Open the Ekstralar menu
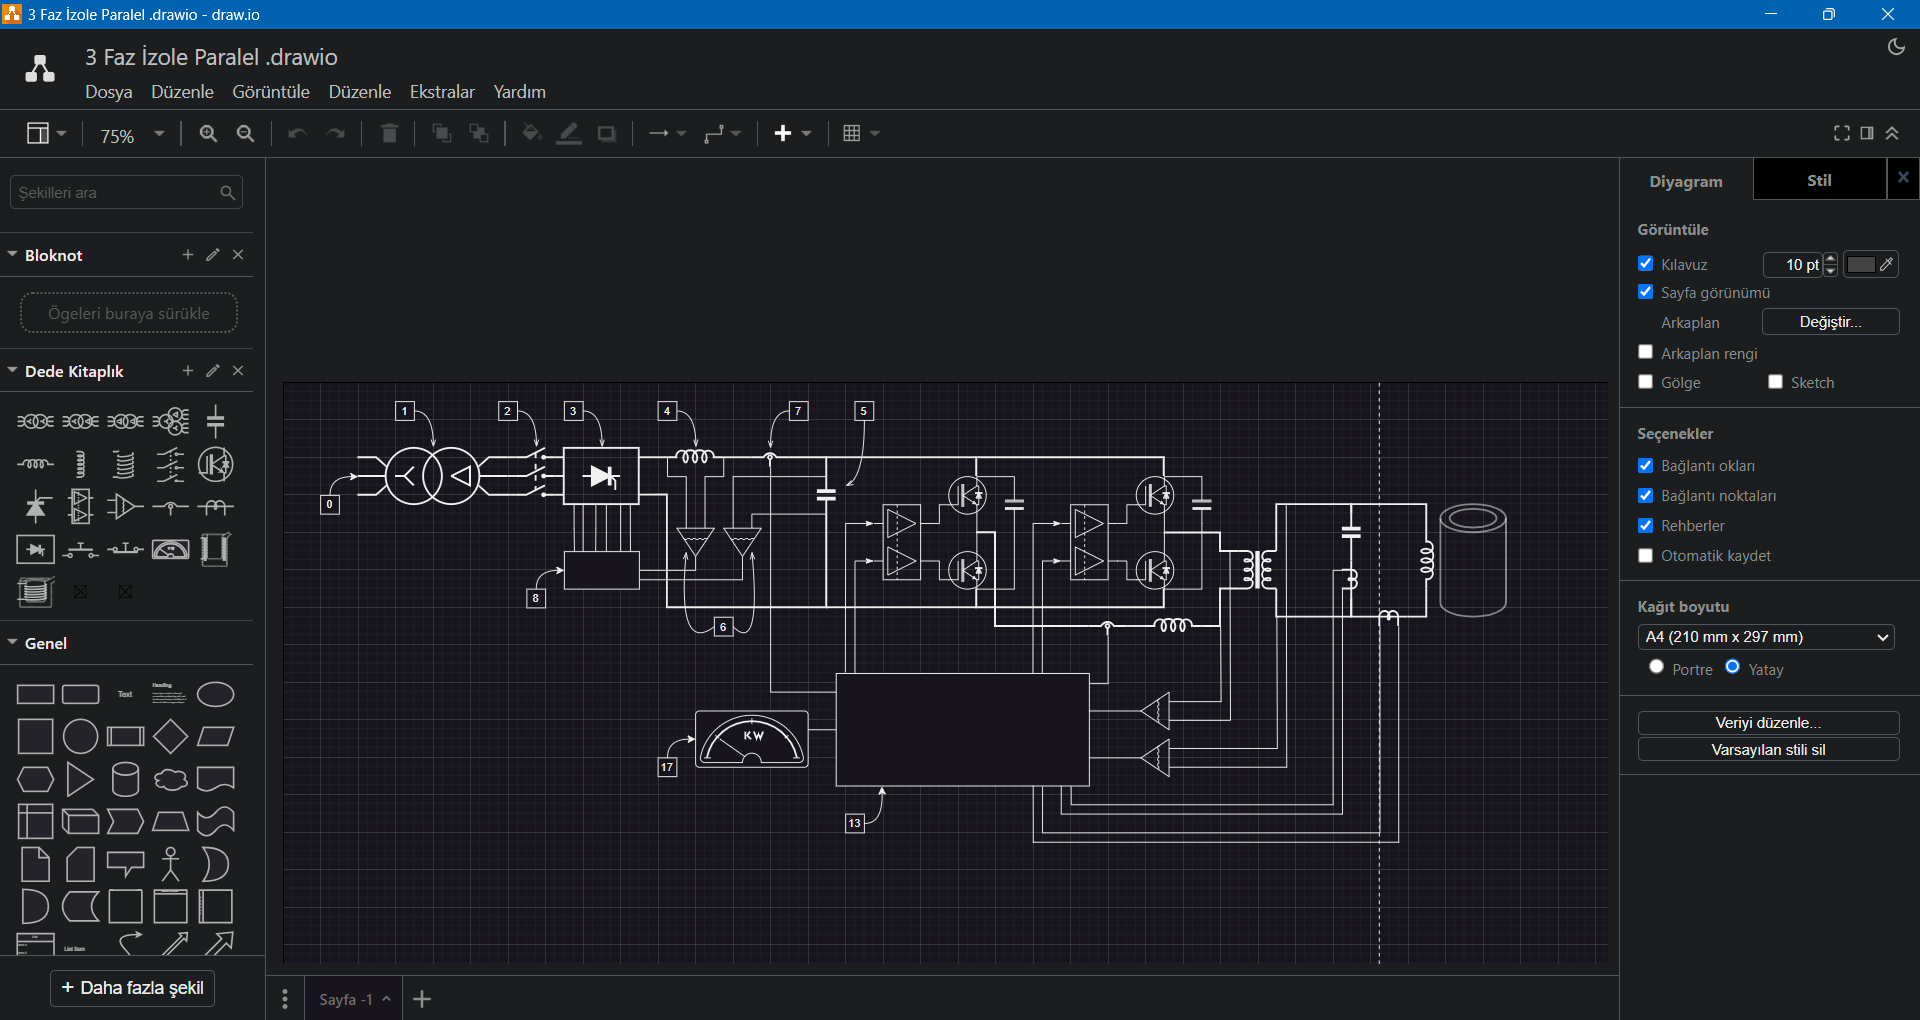The height and width of the screenshot is (1020, 1920). click(442, 92)
